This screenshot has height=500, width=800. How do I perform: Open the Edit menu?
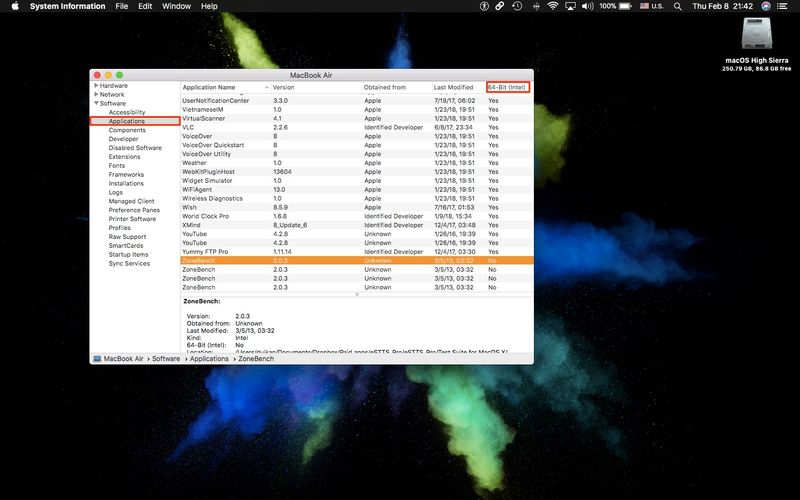tap(145, 6)
